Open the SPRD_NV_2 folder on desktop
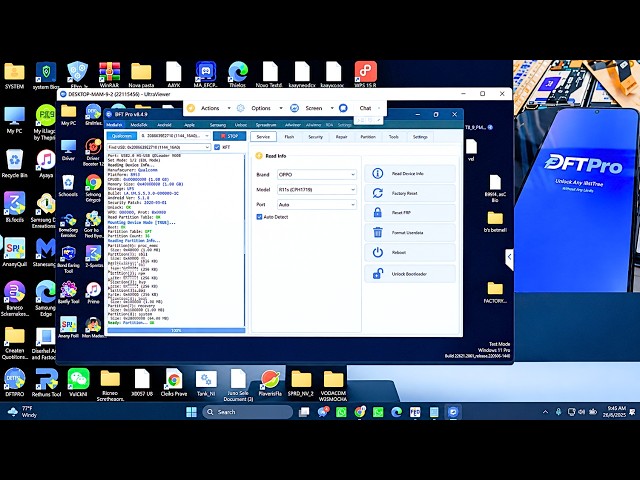640x480 pixels. [301, 383]
